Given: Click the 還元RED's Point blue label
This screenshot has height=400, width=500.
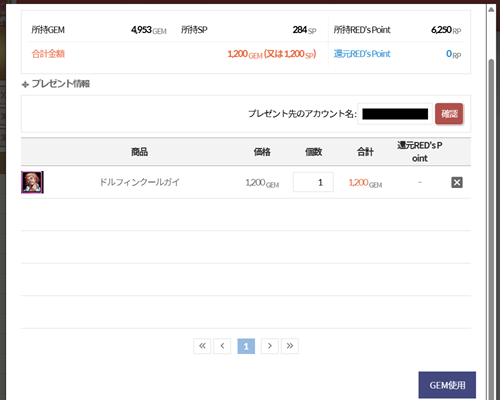Looking at the screenshot, I should point(362,54).
